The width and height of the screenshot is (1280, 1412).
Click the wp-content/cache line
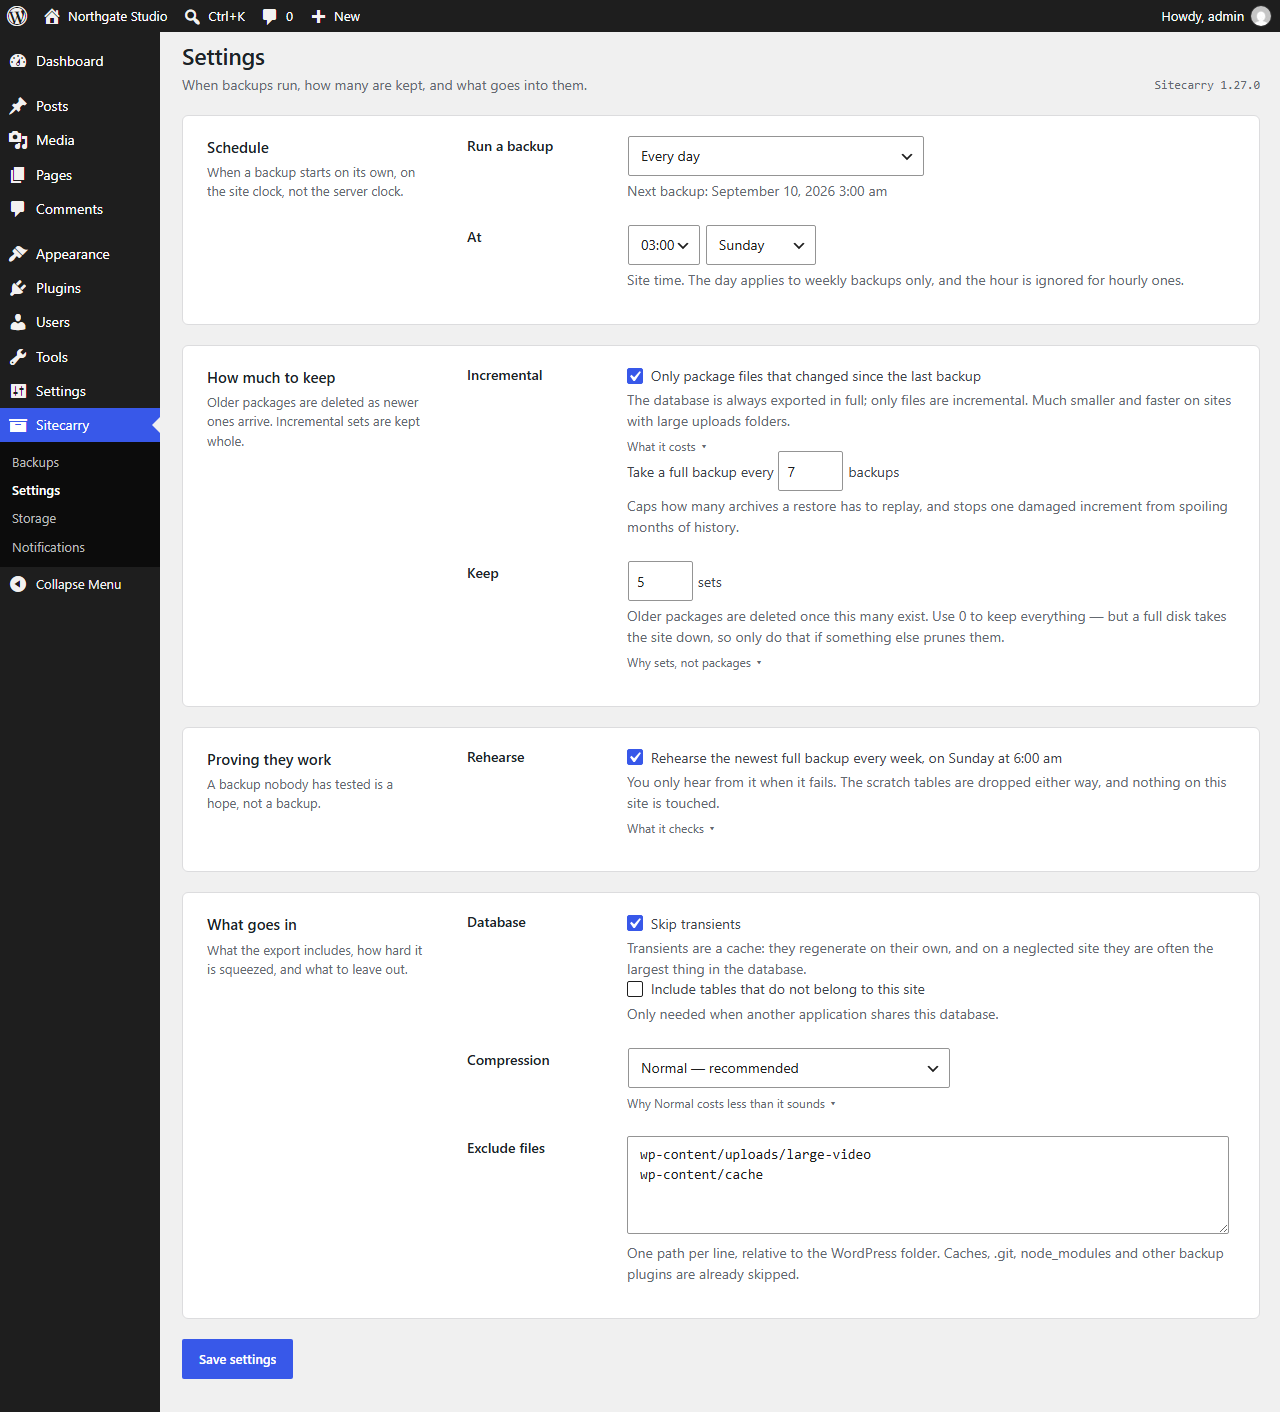tap(701, 1175)
